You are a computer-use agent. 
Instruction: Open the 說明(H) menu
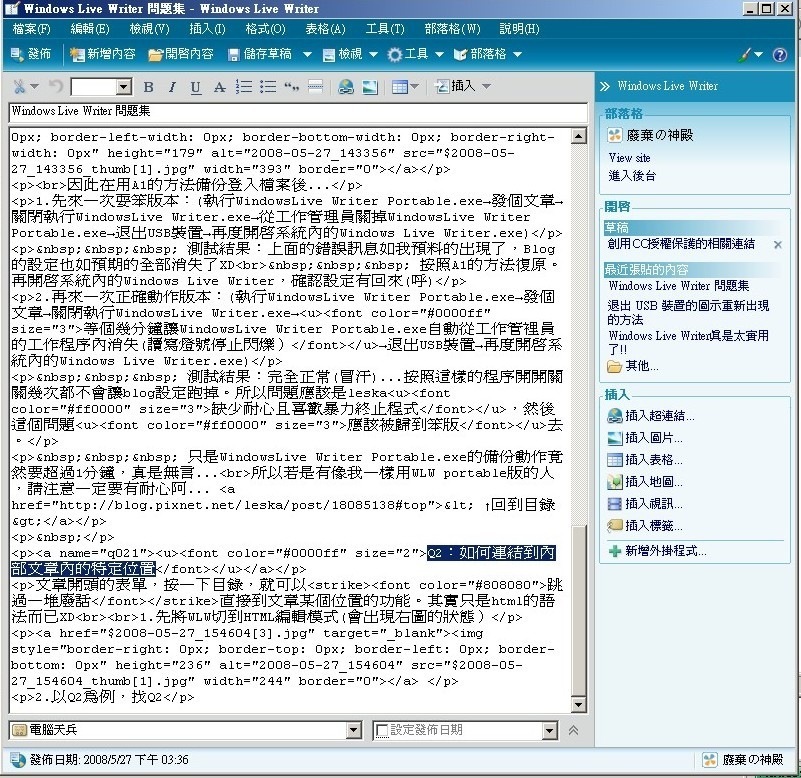[519, 29]
